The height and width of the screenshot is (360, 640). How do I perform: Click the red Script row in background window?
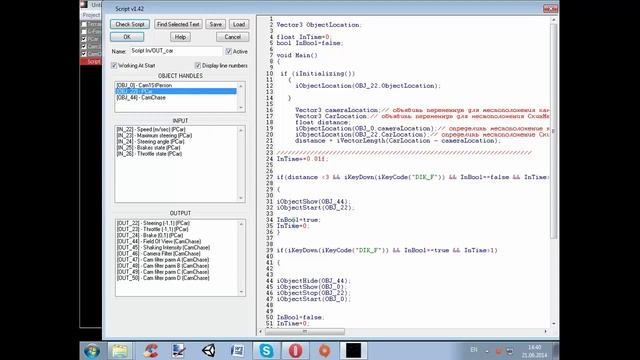click(91, 61)
